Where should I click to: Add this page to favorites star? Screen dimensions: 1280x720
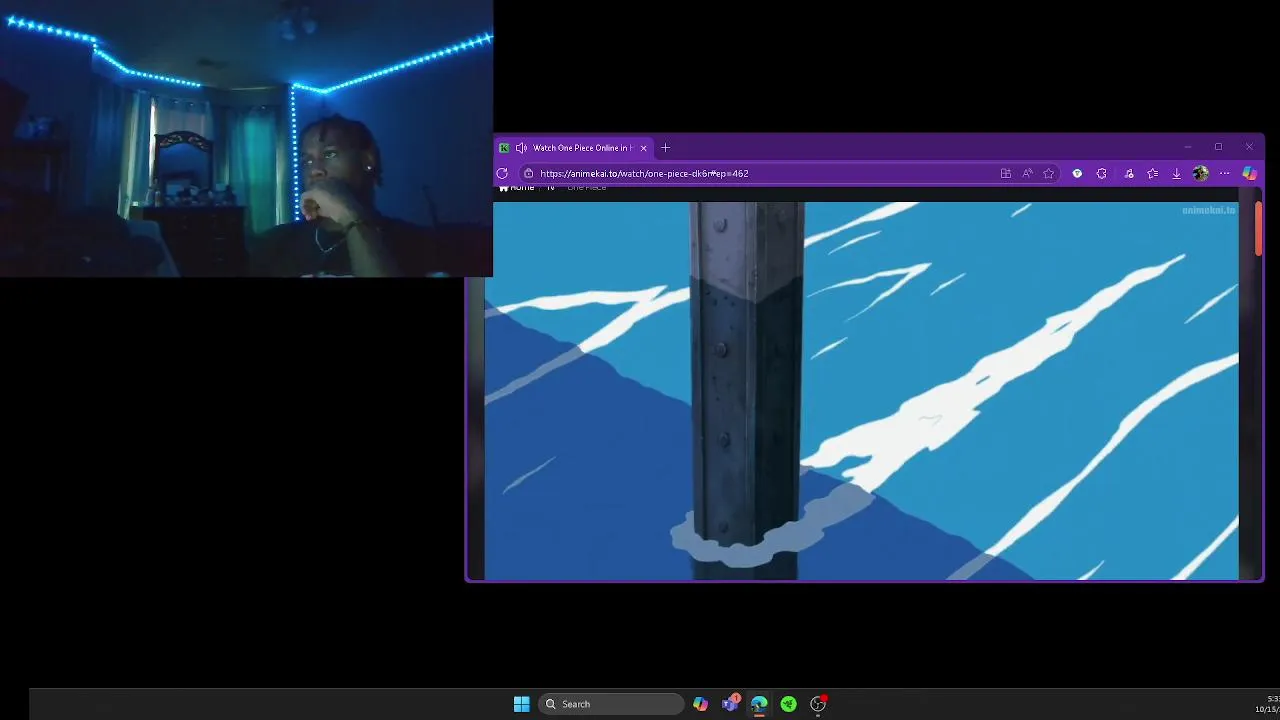1048,173
